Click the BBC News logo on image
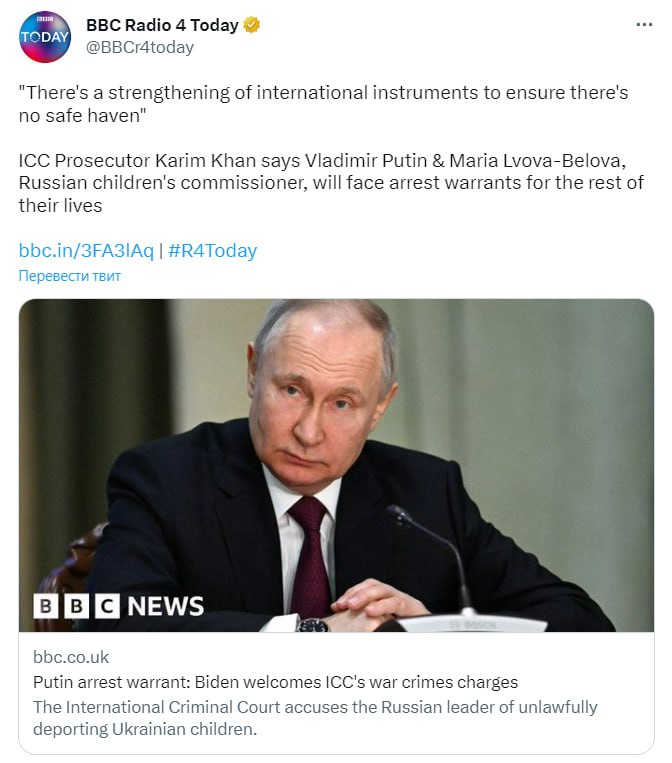 point(118,606)
